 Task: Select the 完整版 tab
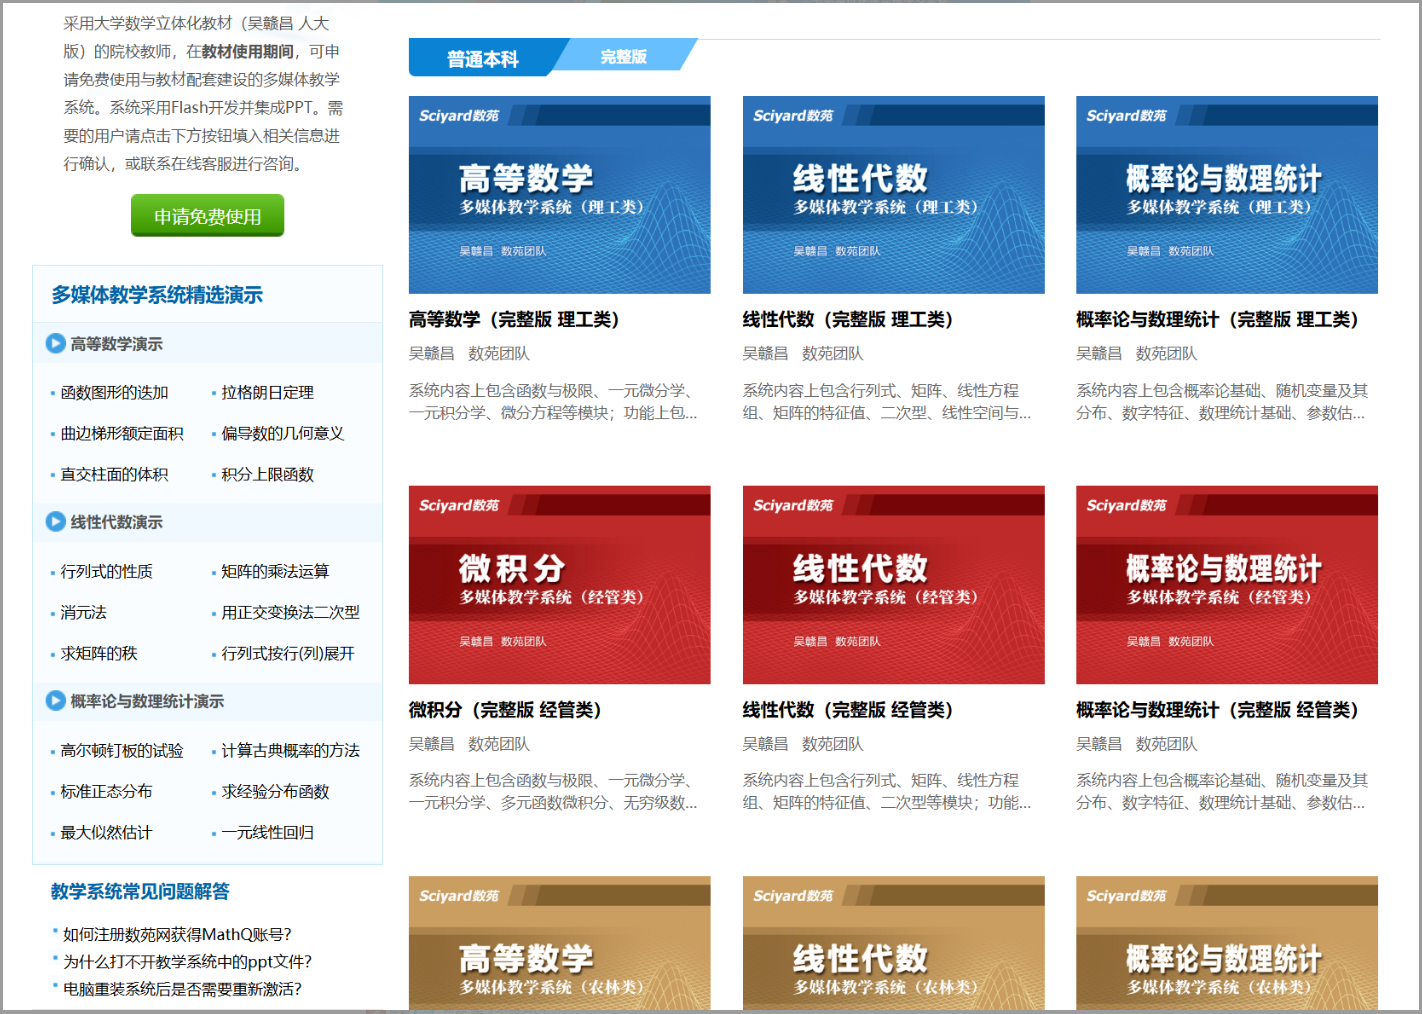point(624,56)
